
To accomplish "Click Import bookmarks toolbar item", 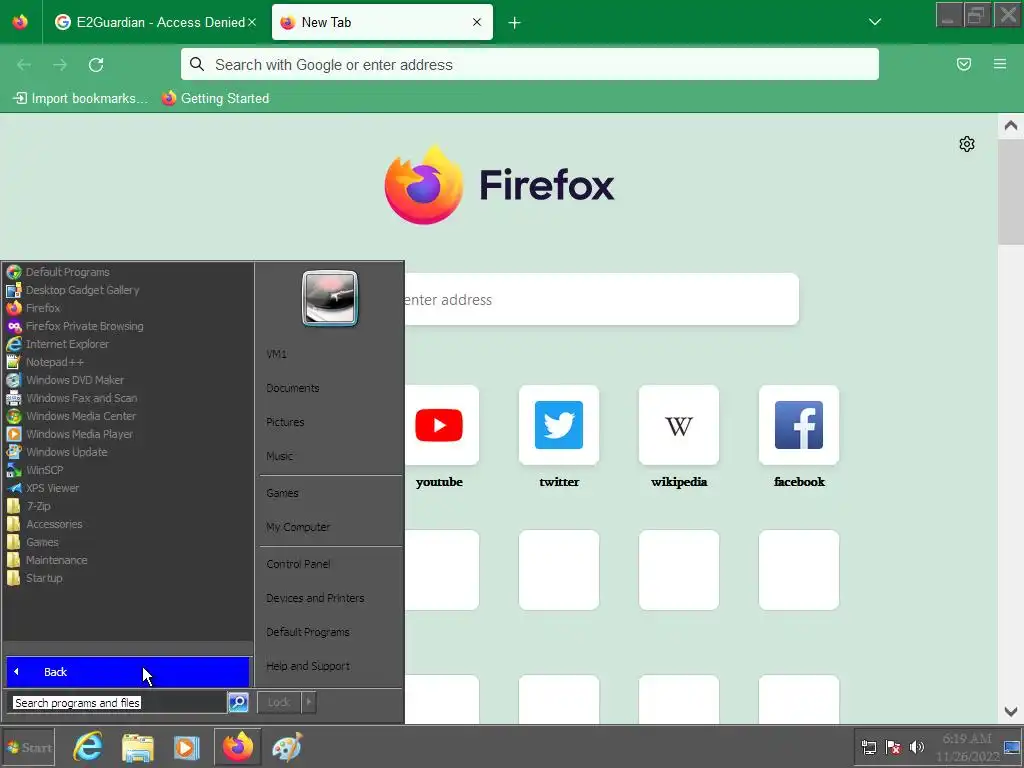I will coord(80,99).
